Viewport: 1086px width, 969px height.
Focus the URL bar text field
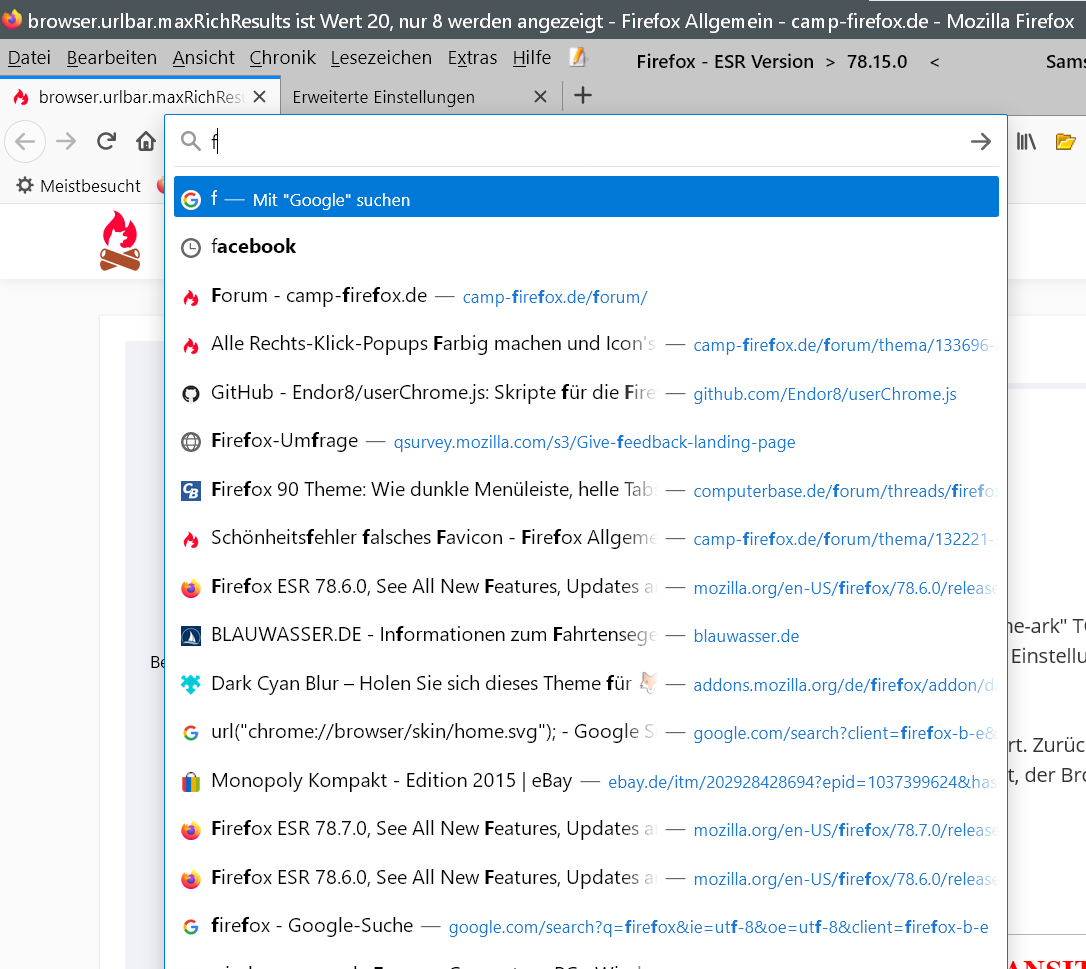point(585,141)
